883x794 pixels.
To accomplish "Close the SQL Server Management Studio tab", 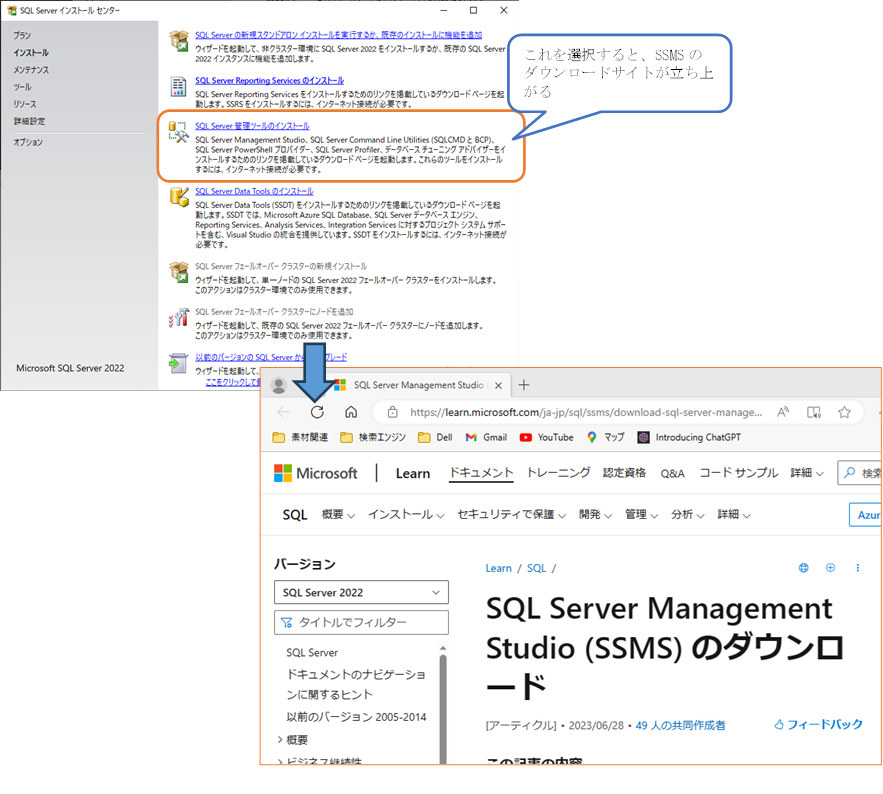I will point(498,385).
